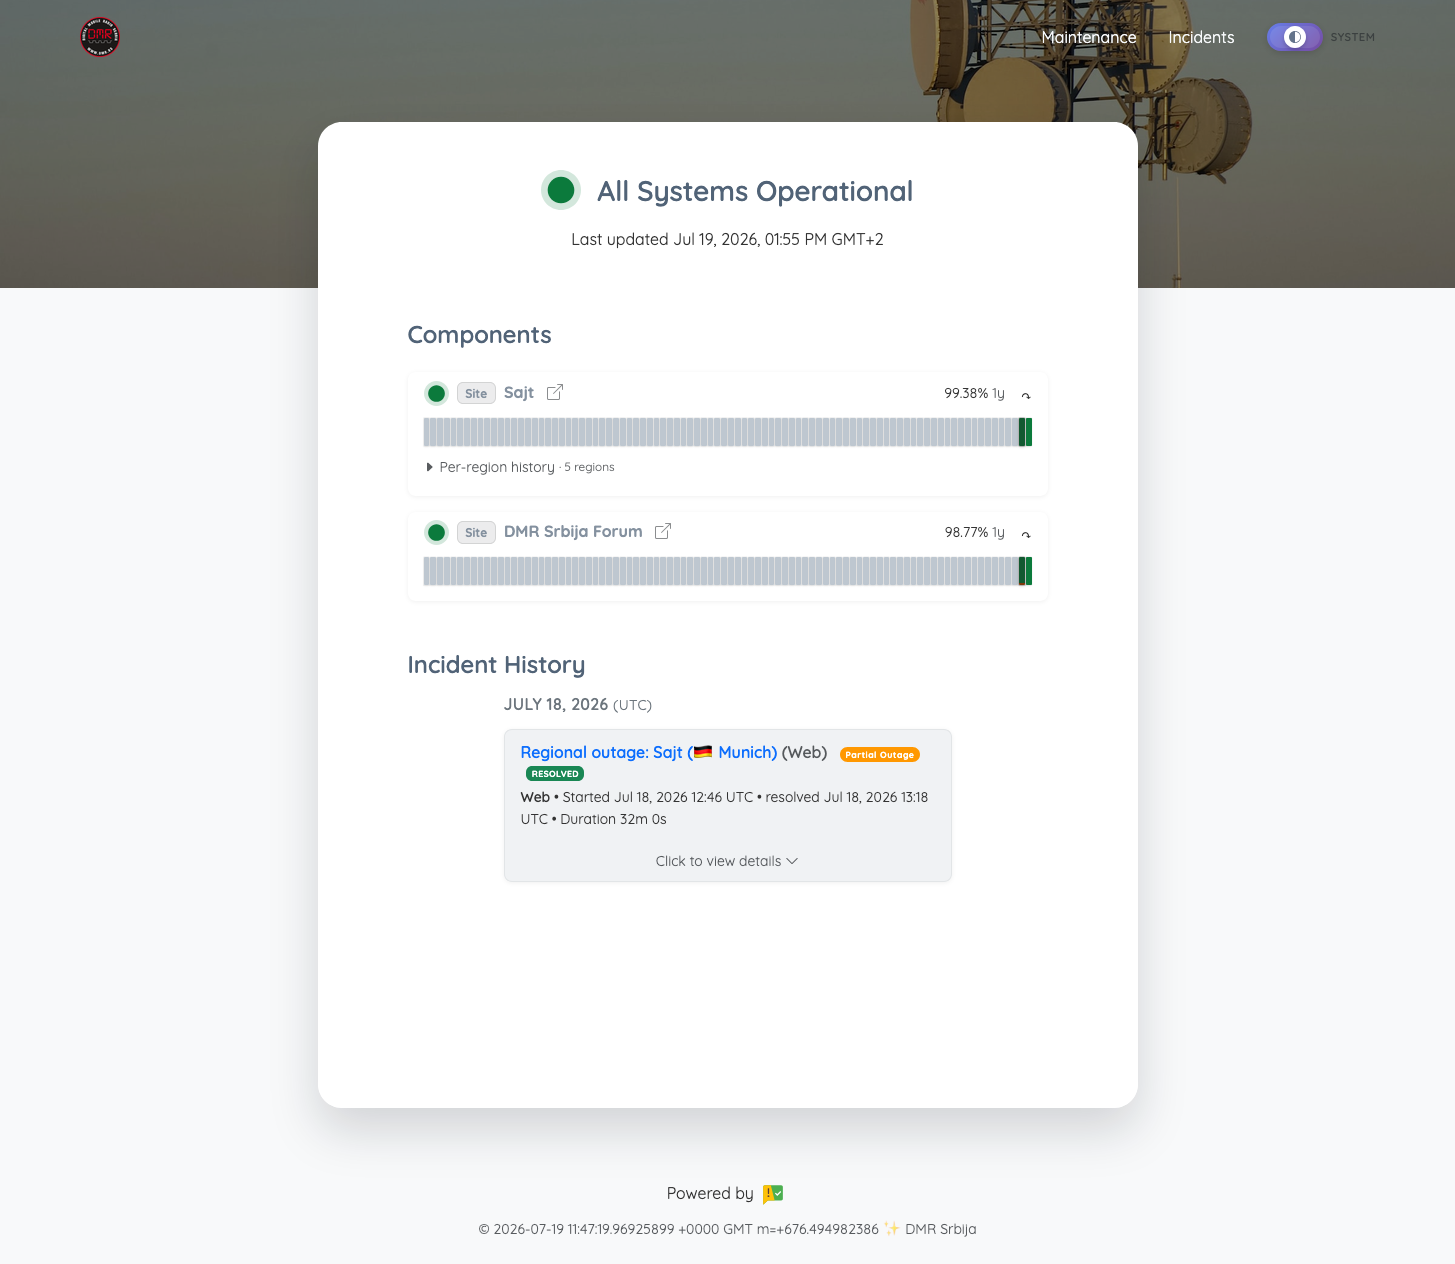Collapse the DMR Srbija Forum chevron
1455x1264 pixels.
click(x=1026, y=534)
